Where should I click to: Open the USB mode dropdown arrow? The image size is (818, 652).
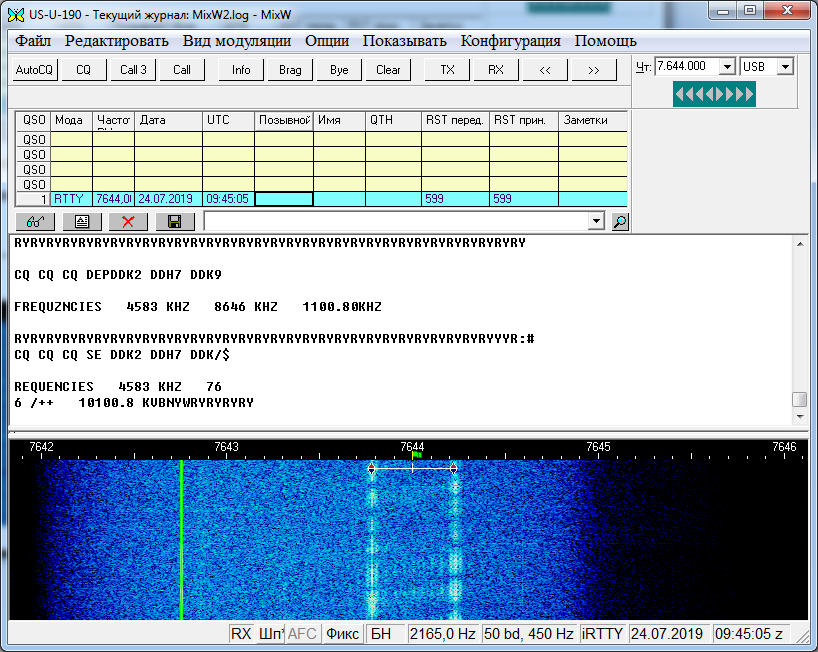tap(785, 67)
